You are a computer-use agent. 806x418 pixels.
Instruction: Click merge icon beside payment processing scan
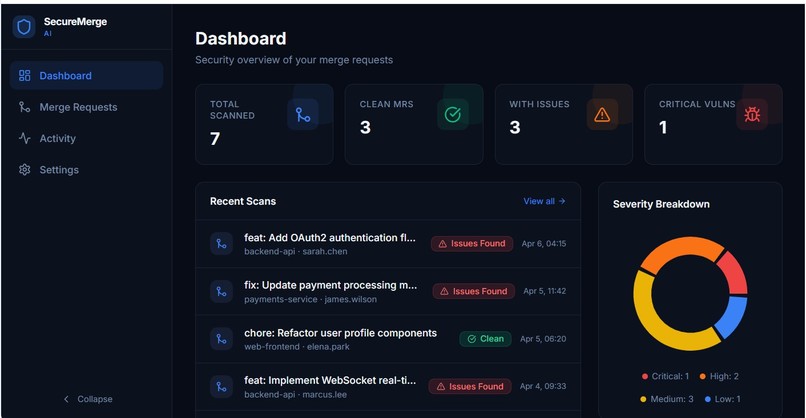[222, 292]
